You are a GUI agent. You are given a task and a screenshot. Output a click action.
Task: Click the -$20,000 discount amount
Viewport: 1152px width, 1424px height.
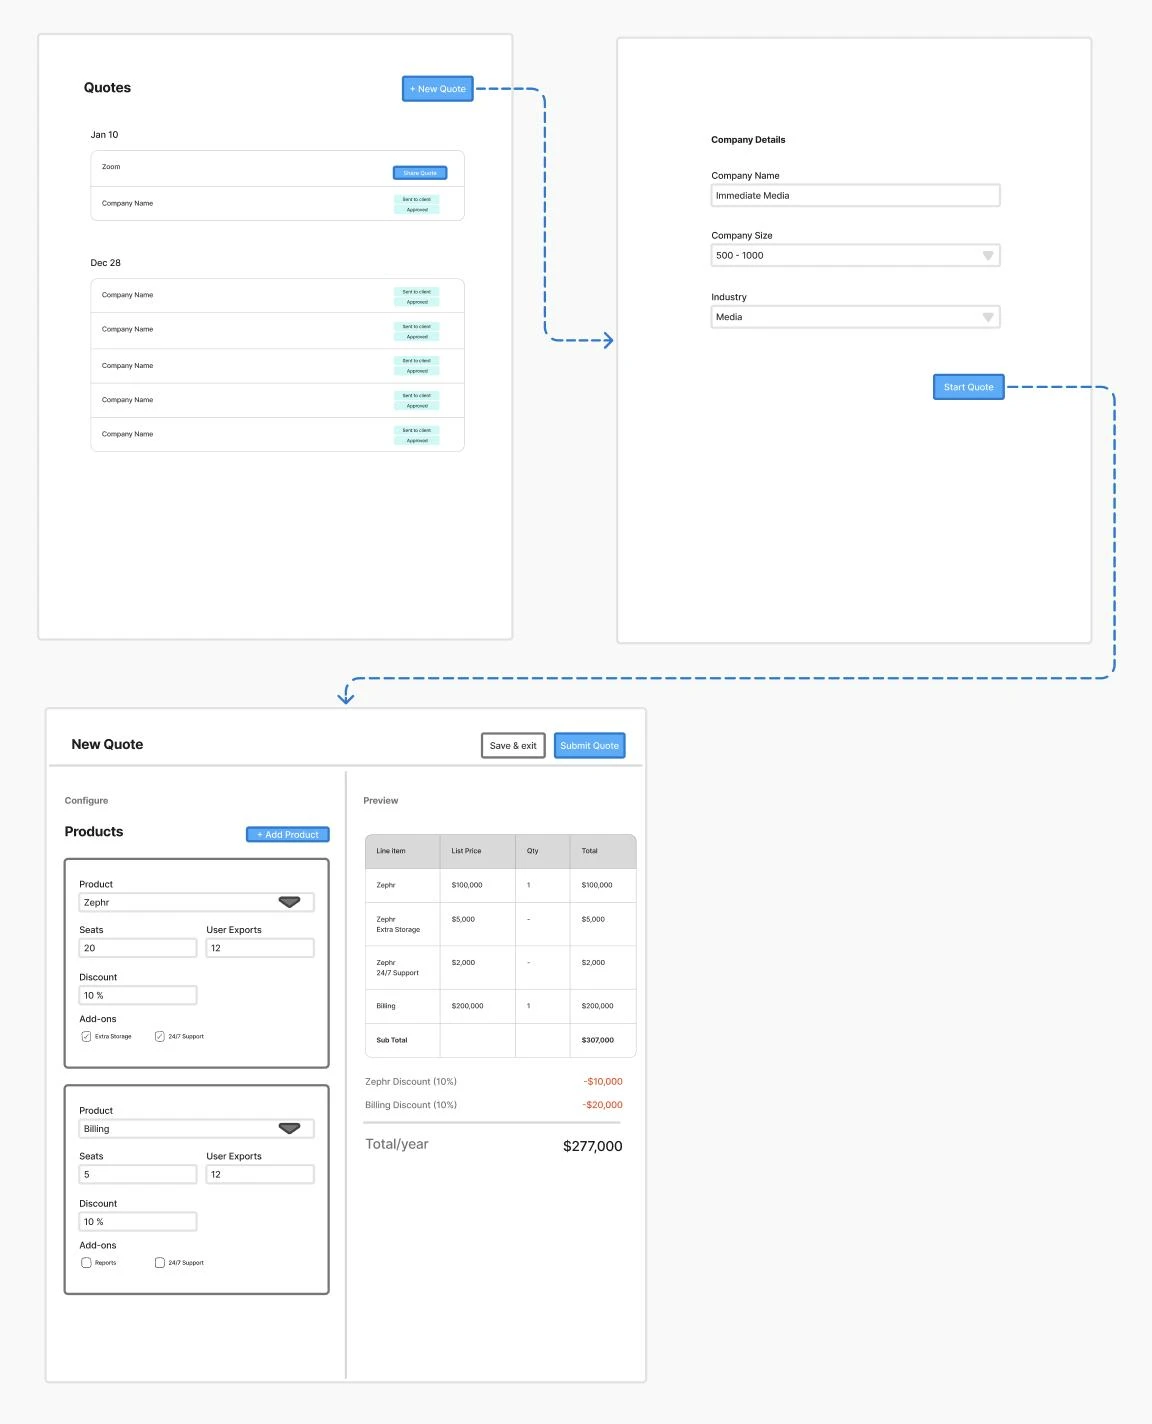pos(603,1105)
